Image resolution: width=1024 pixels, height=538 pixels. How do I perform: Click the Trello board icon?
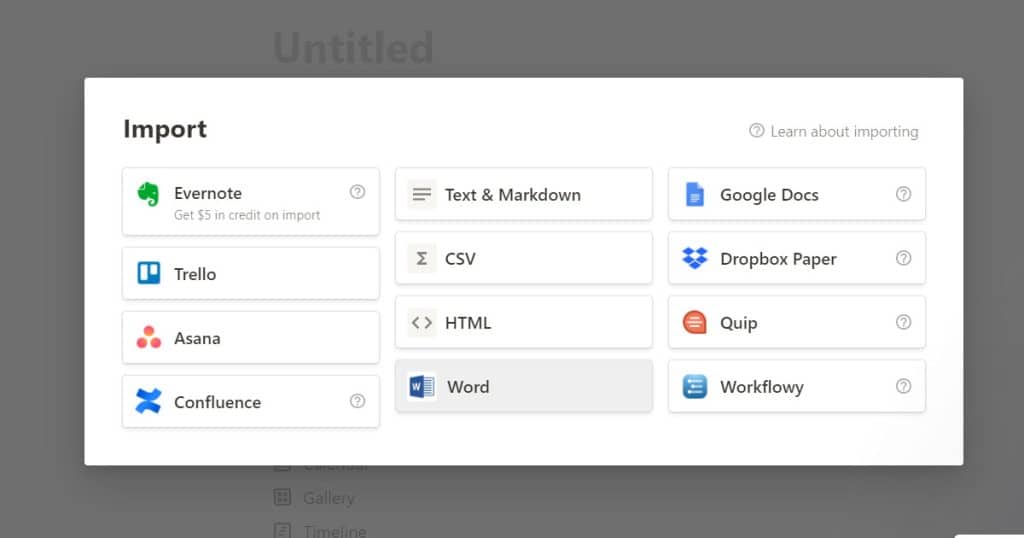pos(148,273)
